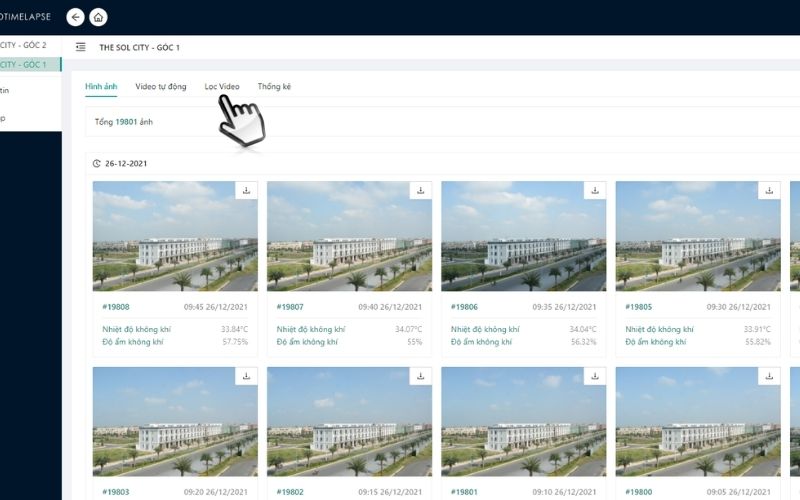
Task: Click temperature value 33.91°C
Action: (x=758, y=329)
